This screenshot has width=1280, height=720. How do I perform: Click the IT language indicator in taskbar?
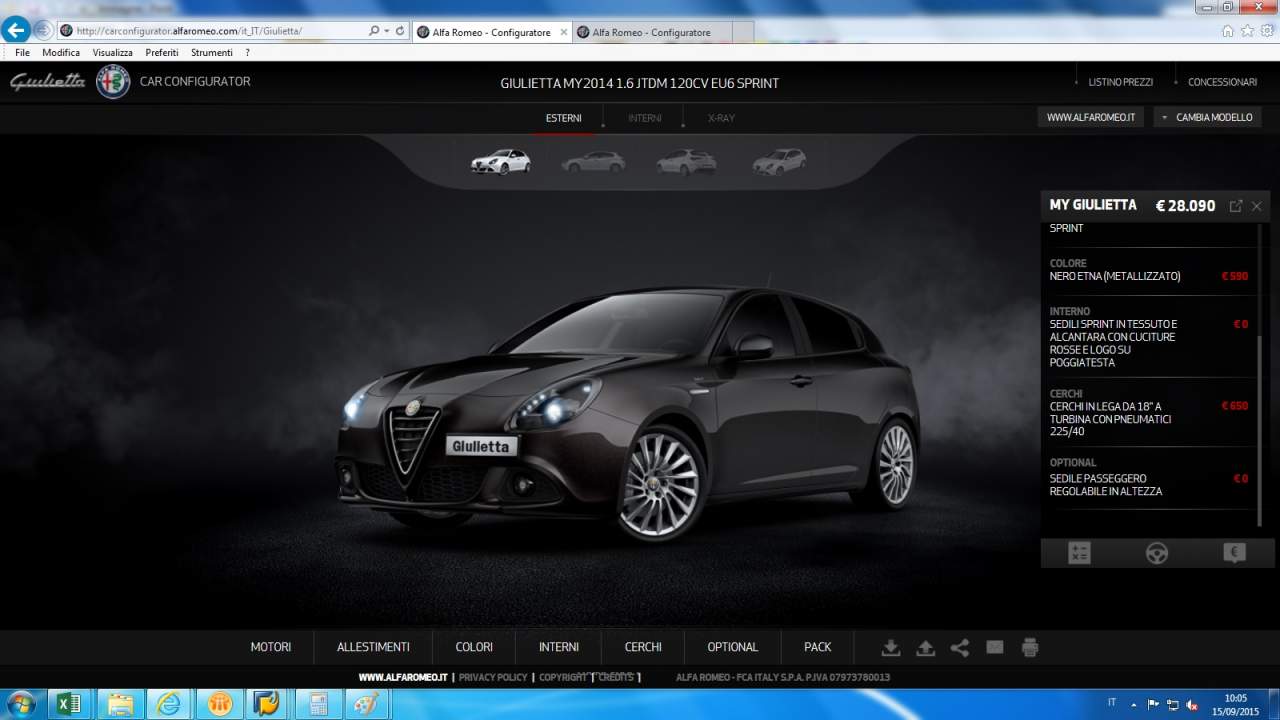pos(1112,702)
